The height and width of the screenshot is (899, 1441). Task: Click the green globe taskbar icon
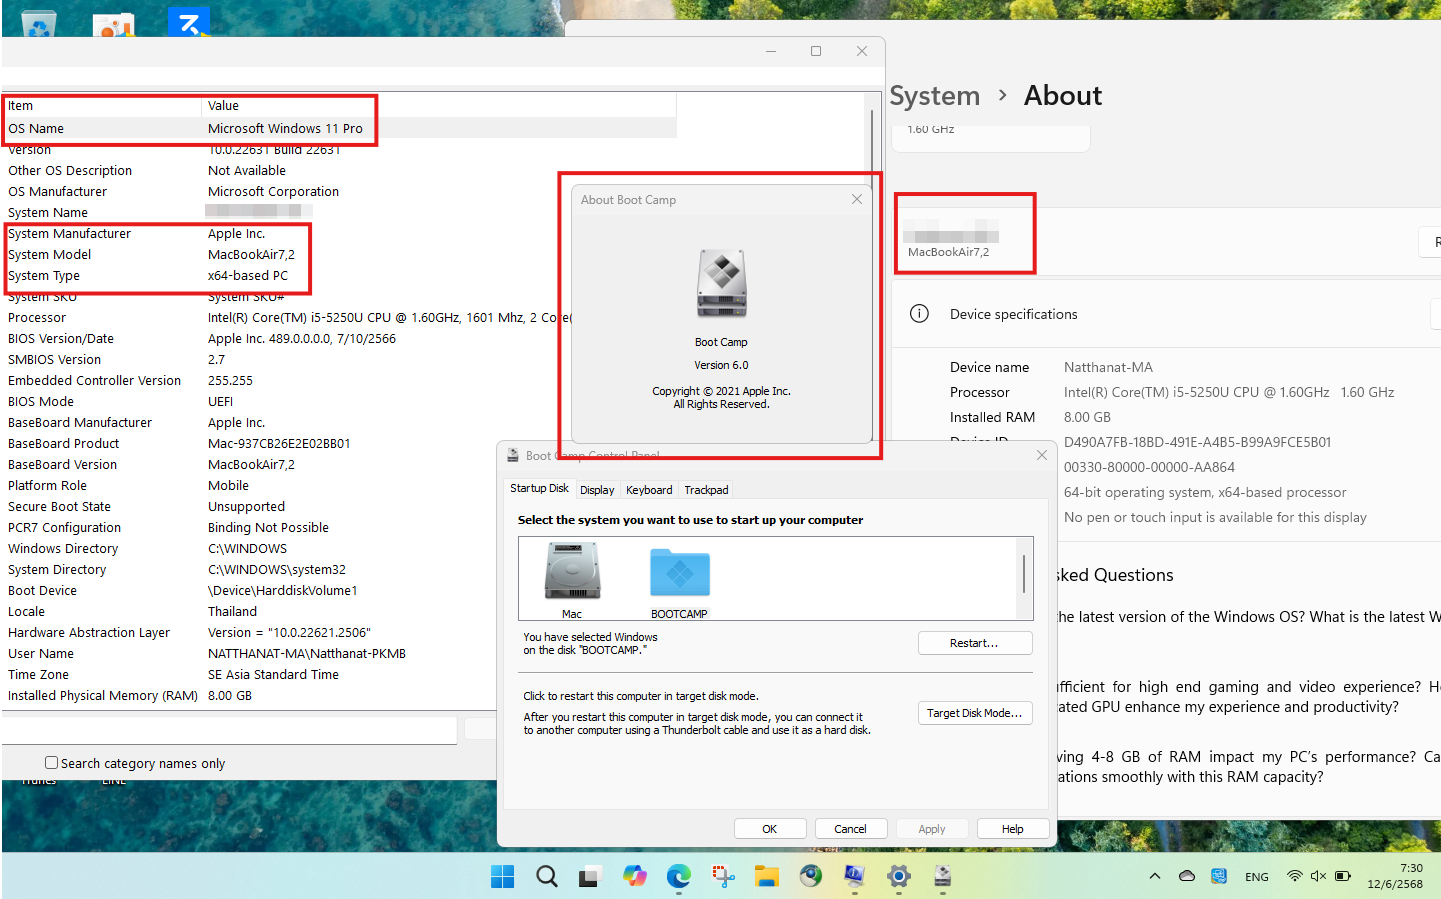click(x=811, y=877)
